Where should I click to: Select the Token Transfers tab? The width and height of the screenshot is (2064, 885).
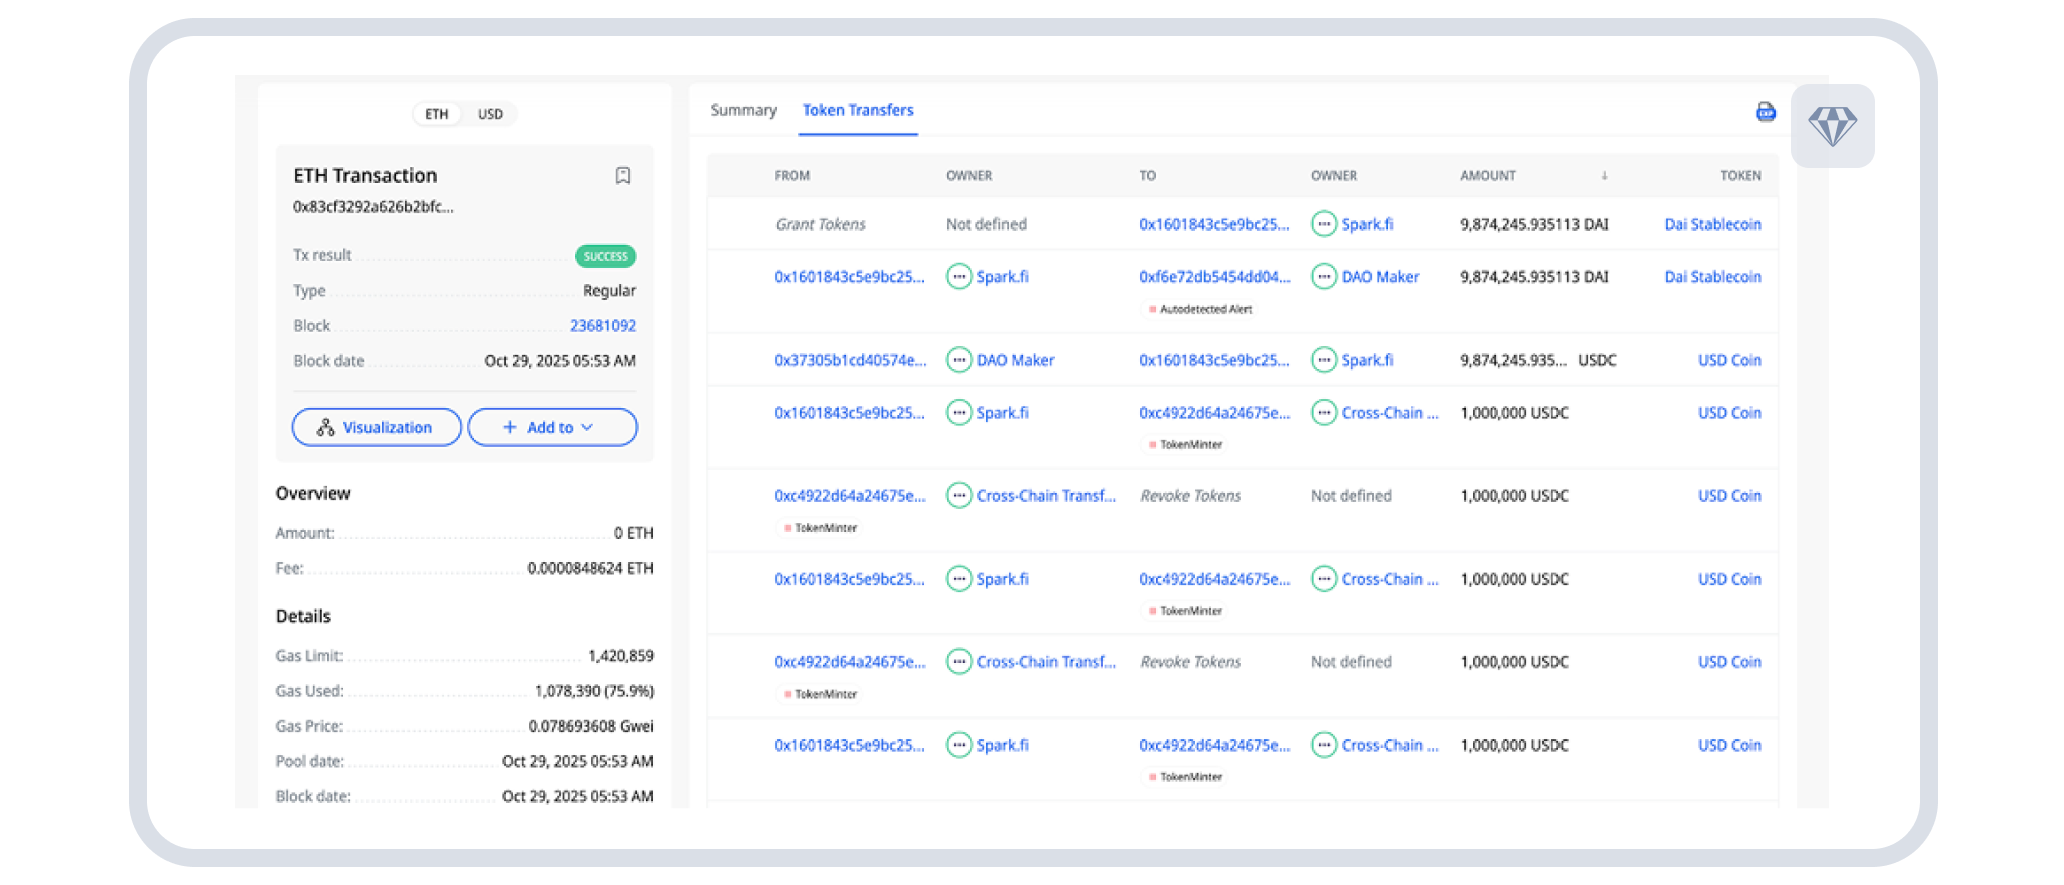[858, 110]
